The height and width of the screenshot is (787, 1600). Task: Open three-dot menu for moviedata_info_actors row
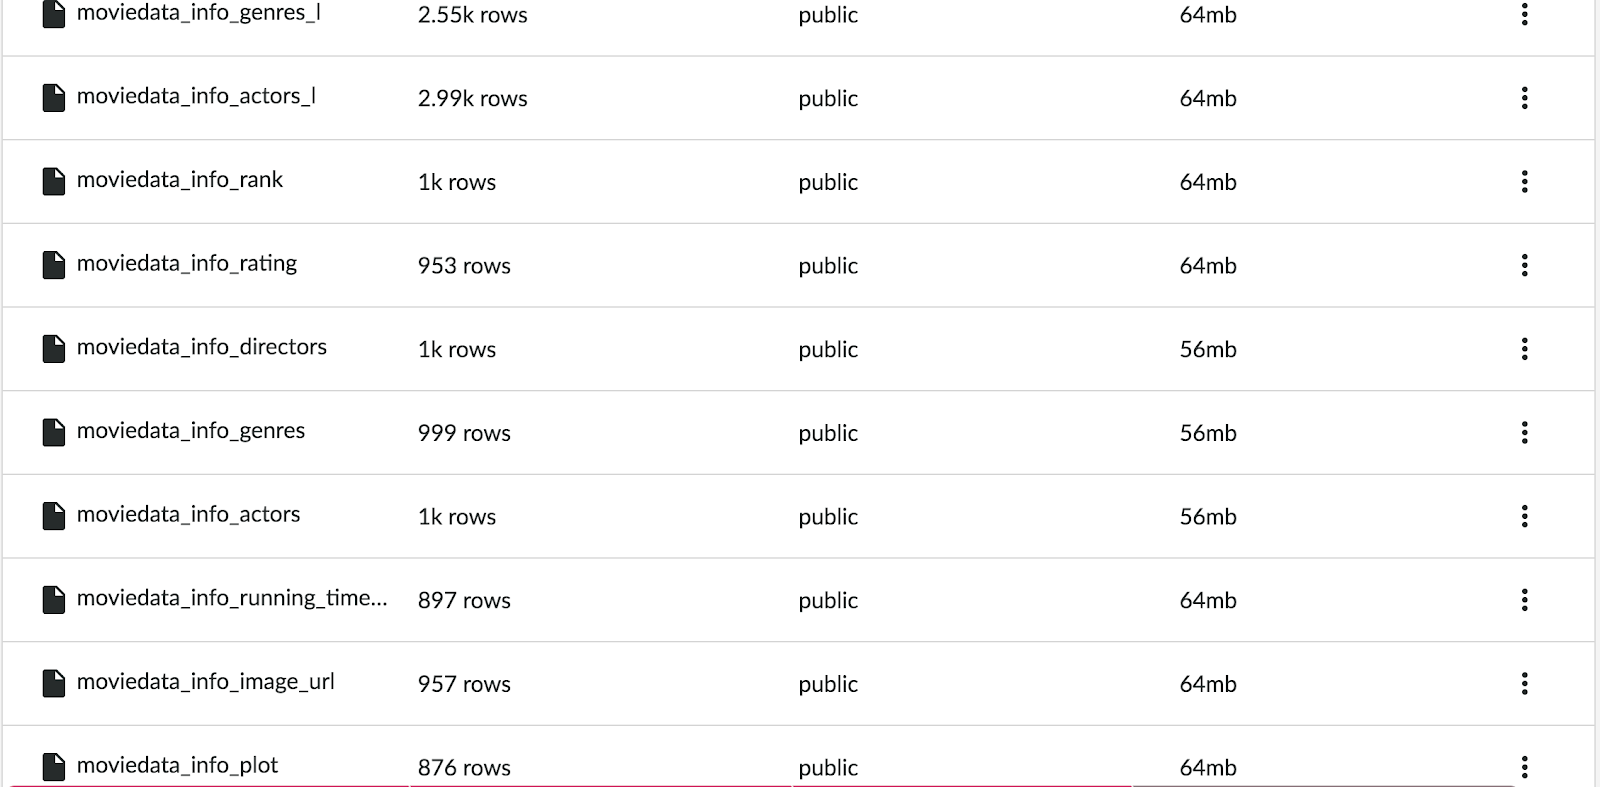click(x=1524, y=516)
